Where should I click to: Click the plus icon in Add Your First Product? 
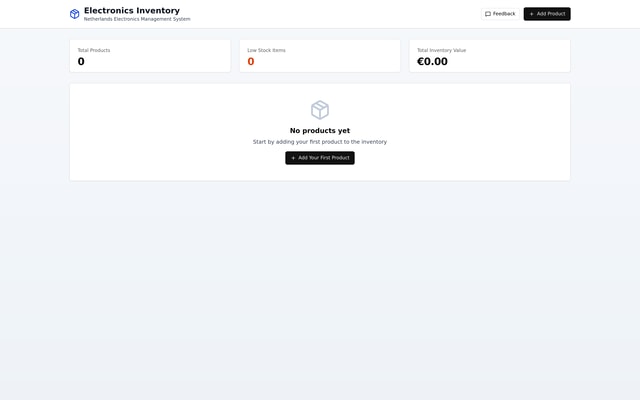(x=293, y=158)
